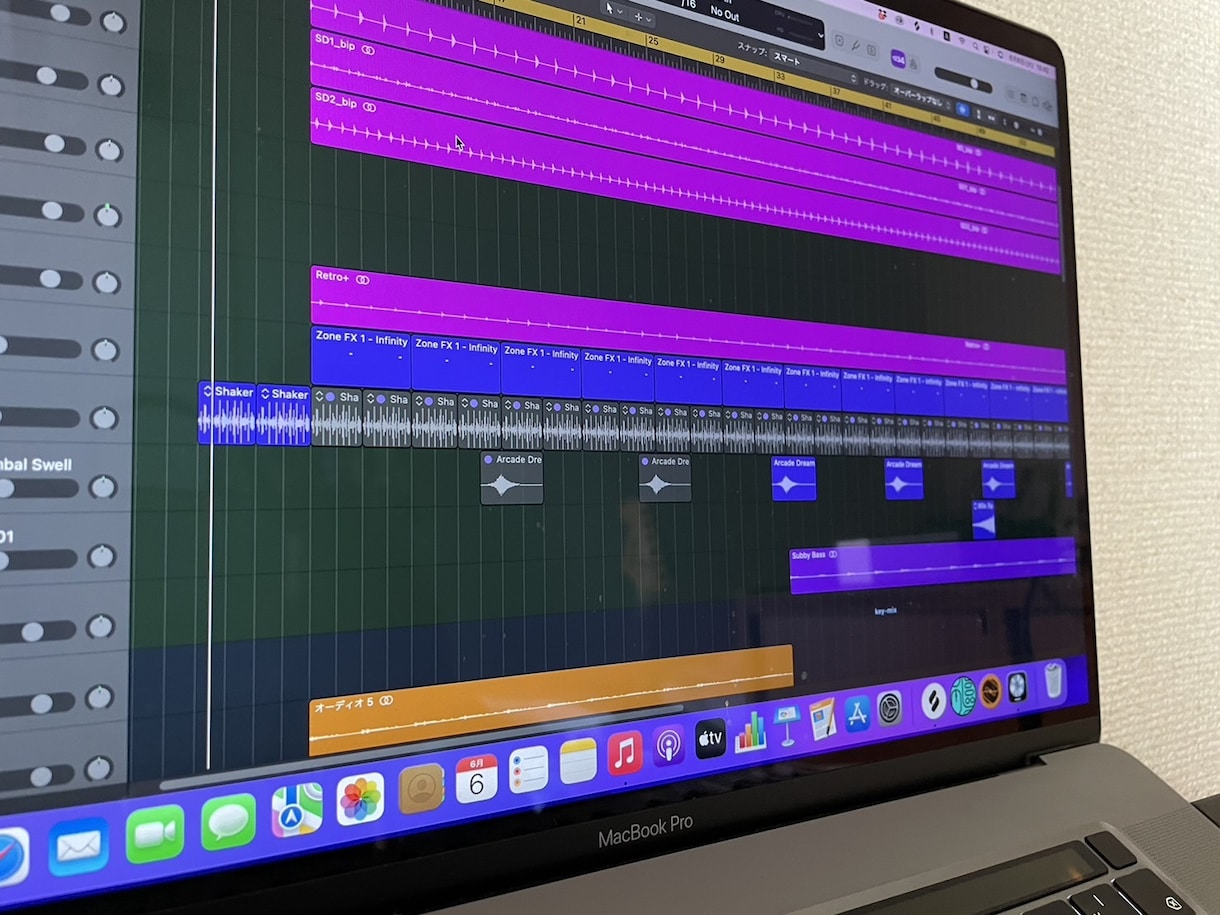Toggle the purple 1234 count-in button

(898, 60)
